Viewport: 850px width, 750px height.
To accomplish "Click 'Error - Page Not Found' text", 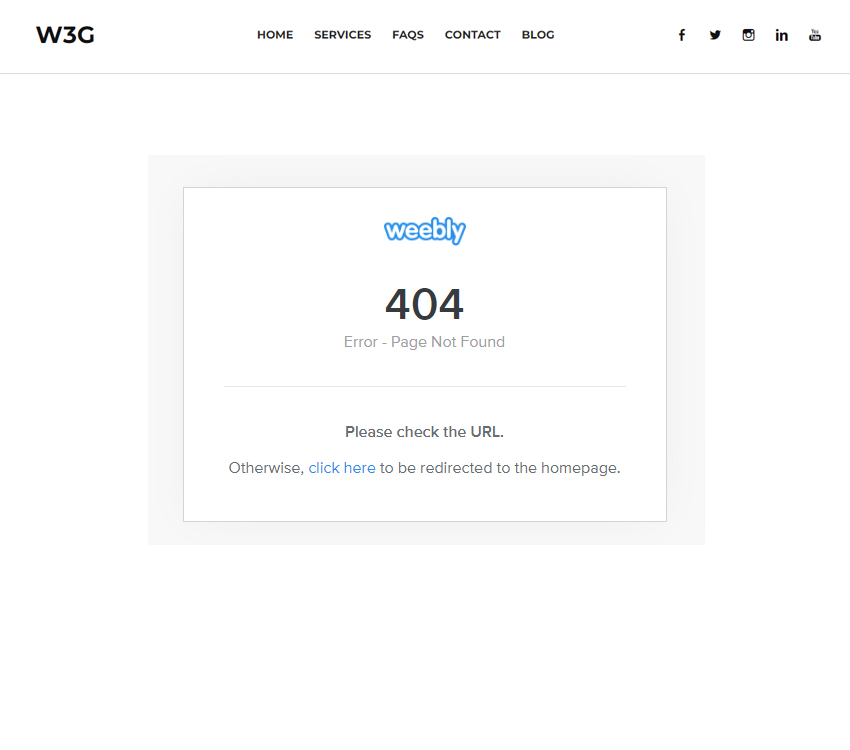I will point(424,342).
